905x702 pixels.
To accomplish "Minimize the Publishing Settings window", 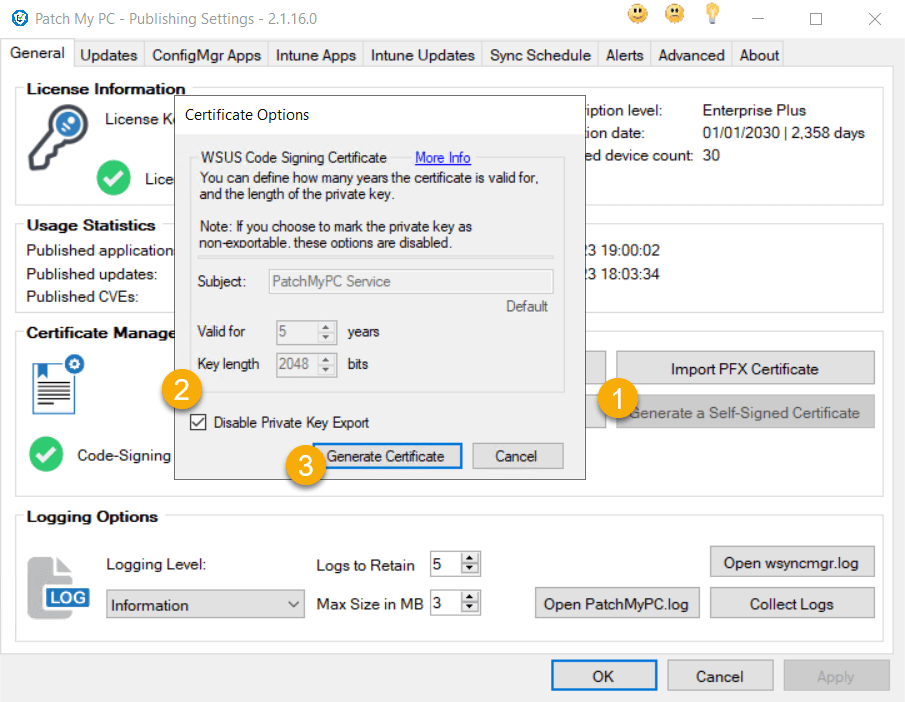I will coord(758,18).
